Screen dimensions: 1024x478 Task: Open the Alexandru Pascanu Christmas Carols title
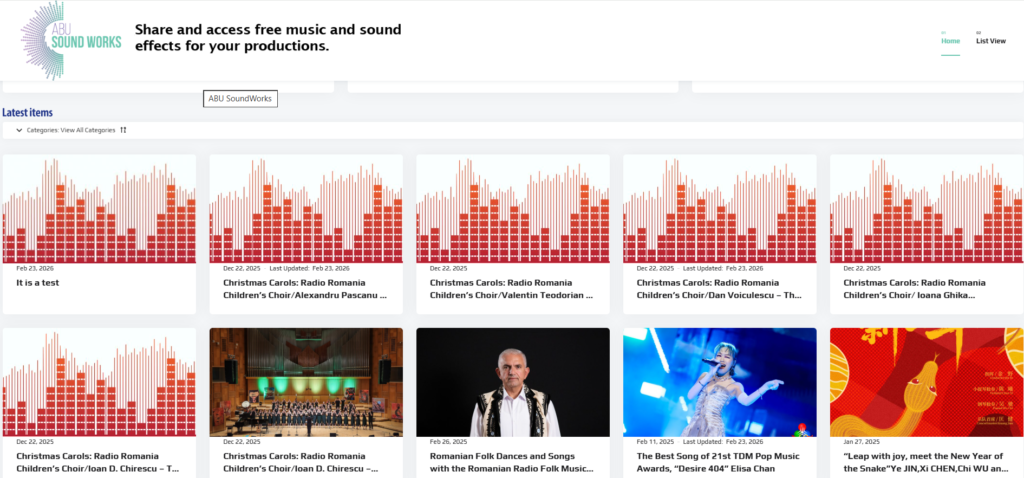304,289
